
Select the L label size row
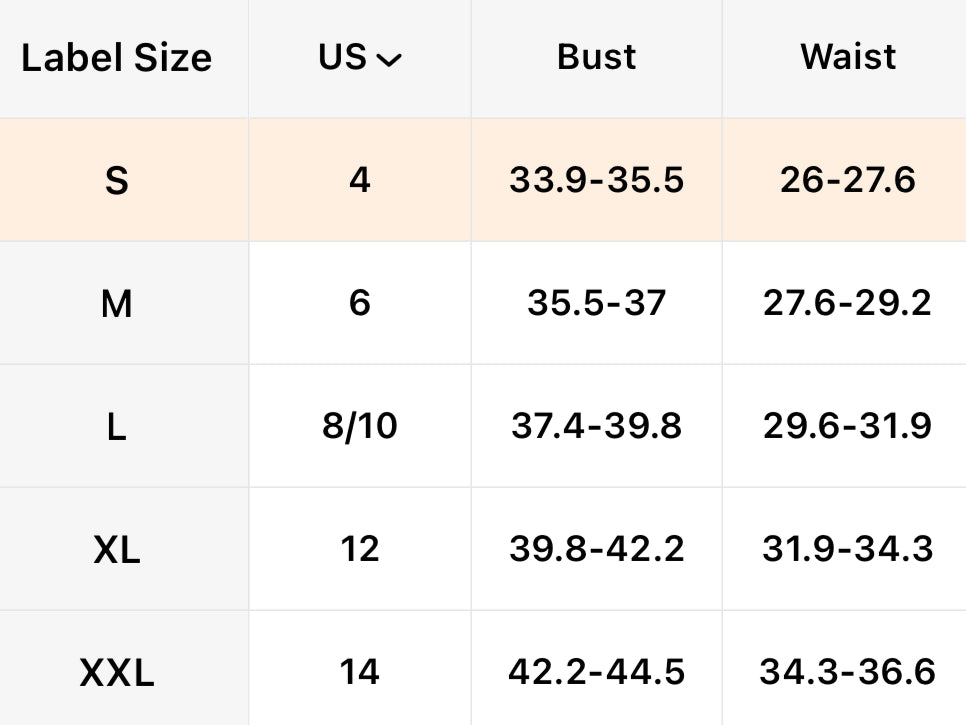pos(116,427)
